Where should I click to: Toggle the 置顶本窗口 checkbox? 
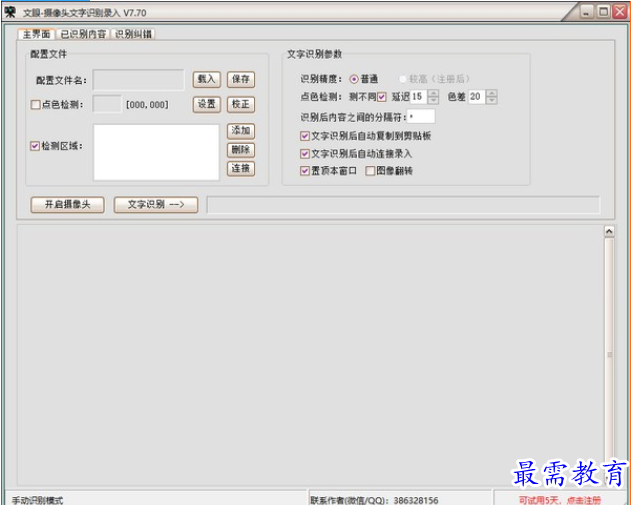305,171
